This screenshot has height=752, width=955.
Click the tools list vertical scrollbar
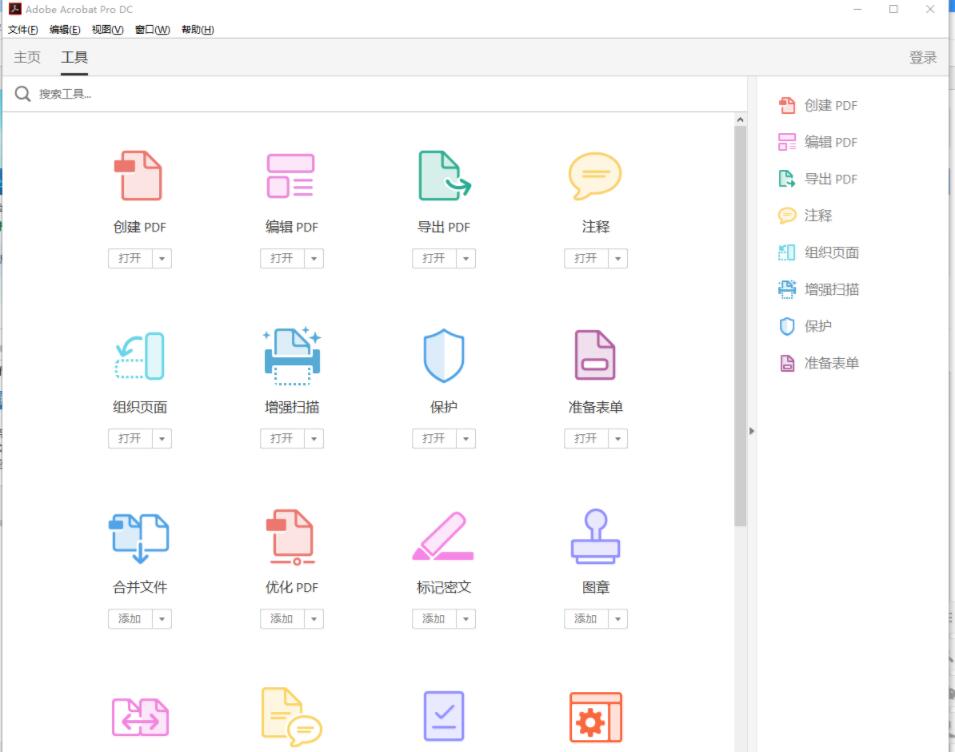tap(740, 326)
